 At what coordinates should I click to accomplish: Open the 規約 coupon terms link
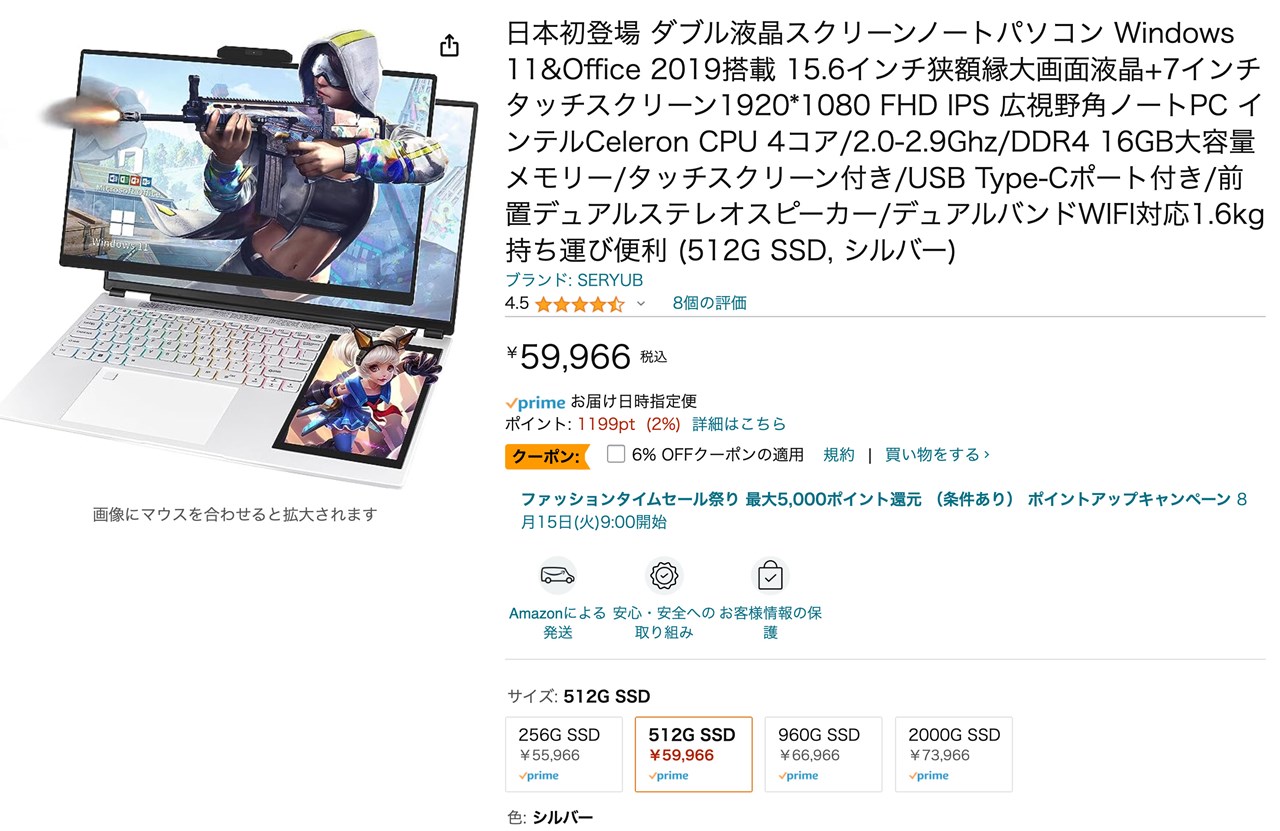(x=839, y=454)
